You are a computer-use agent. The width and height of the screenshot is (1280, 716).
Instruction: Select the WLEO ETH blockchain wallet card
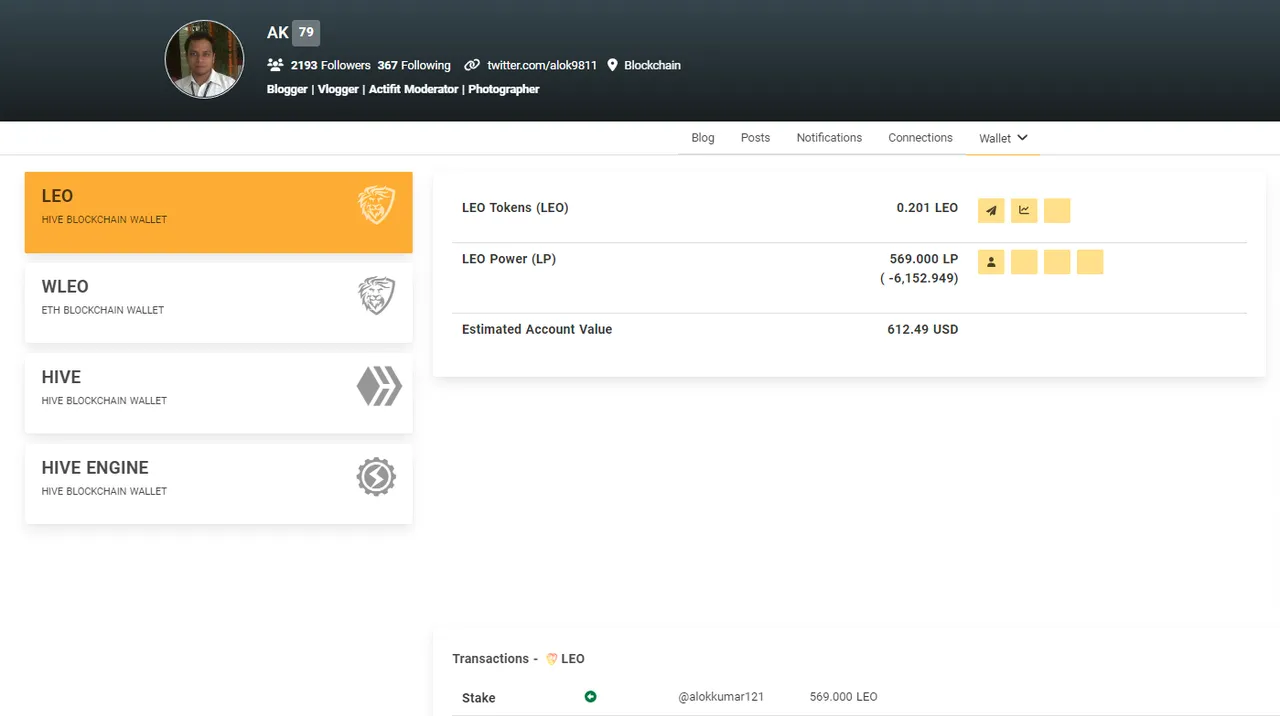pos(219,303)
